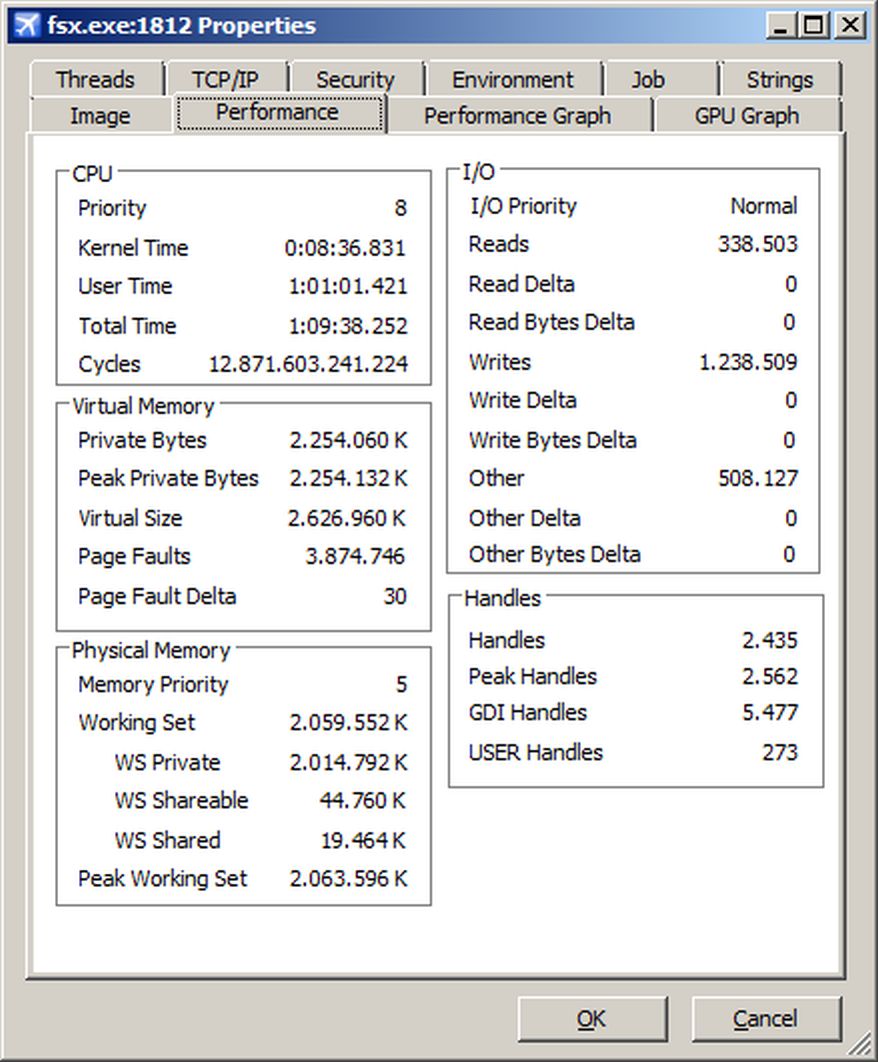Click the OK button
The image size is (878, 1062).
coord(592,1019)
